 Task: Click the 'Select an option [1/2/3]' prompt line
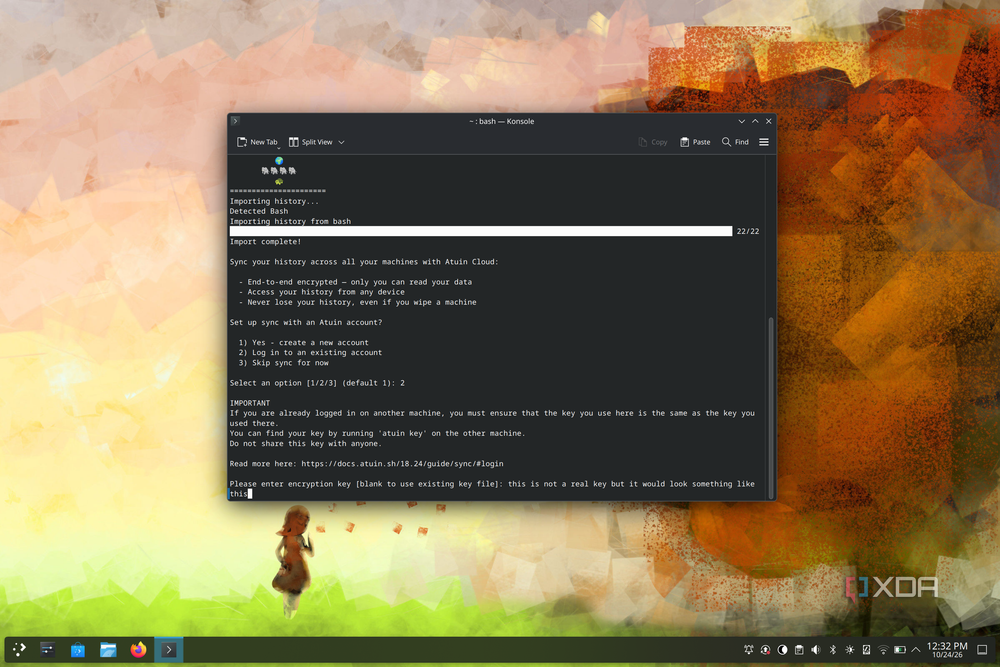pos(317,383)
